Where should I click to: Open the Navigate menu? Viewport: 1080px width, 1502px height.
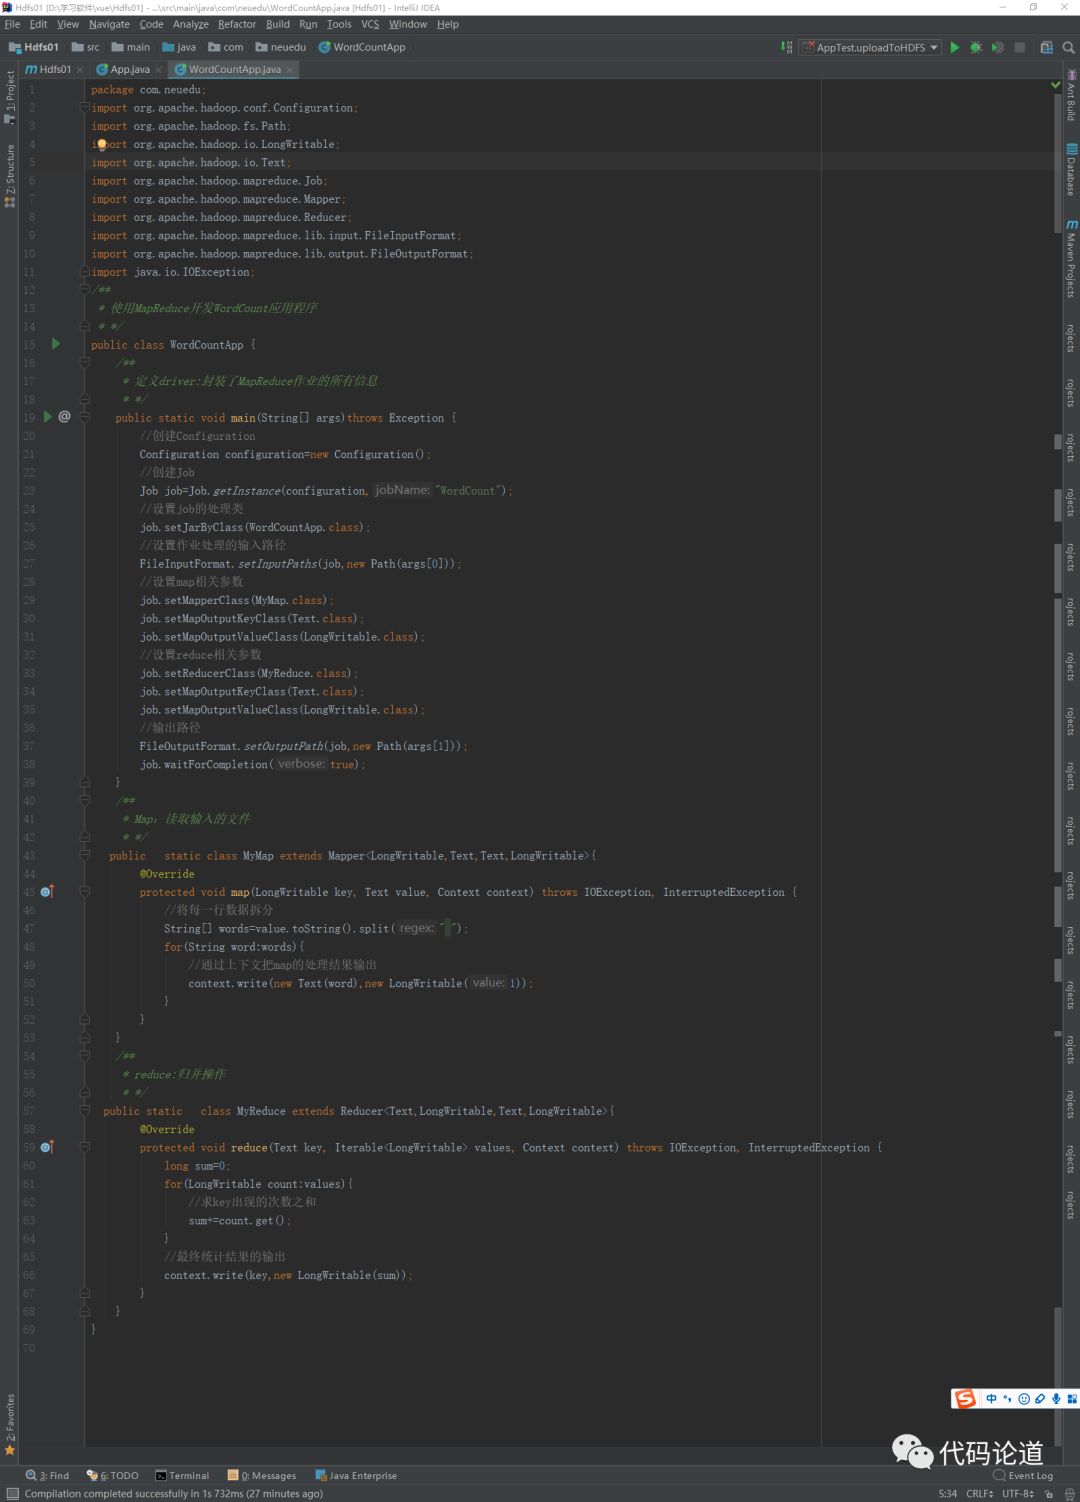[x=109, y=24]
